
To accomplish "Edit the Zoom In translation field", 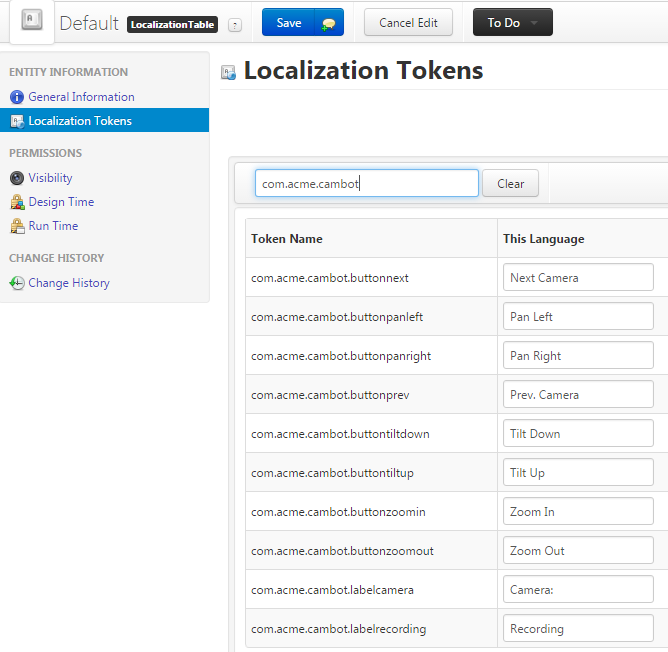I will pyautogui.click(x=578, y=511).
